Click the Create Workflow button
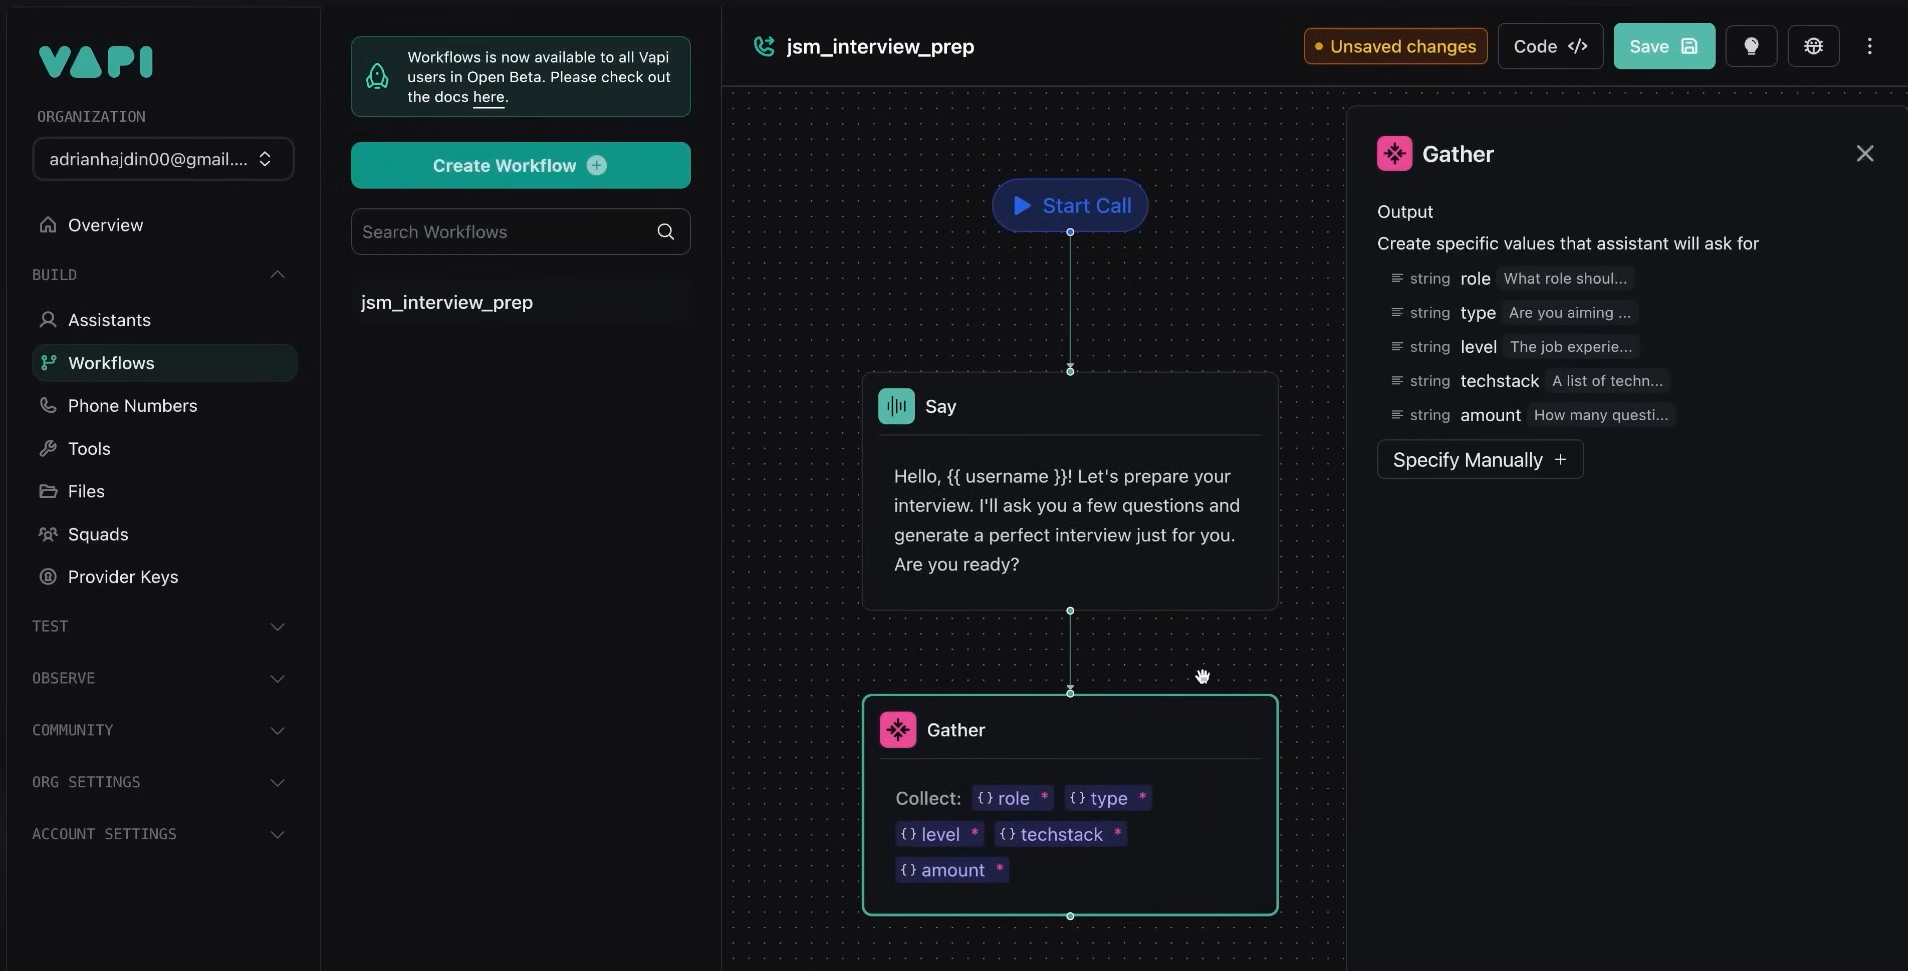 (520, 165)
